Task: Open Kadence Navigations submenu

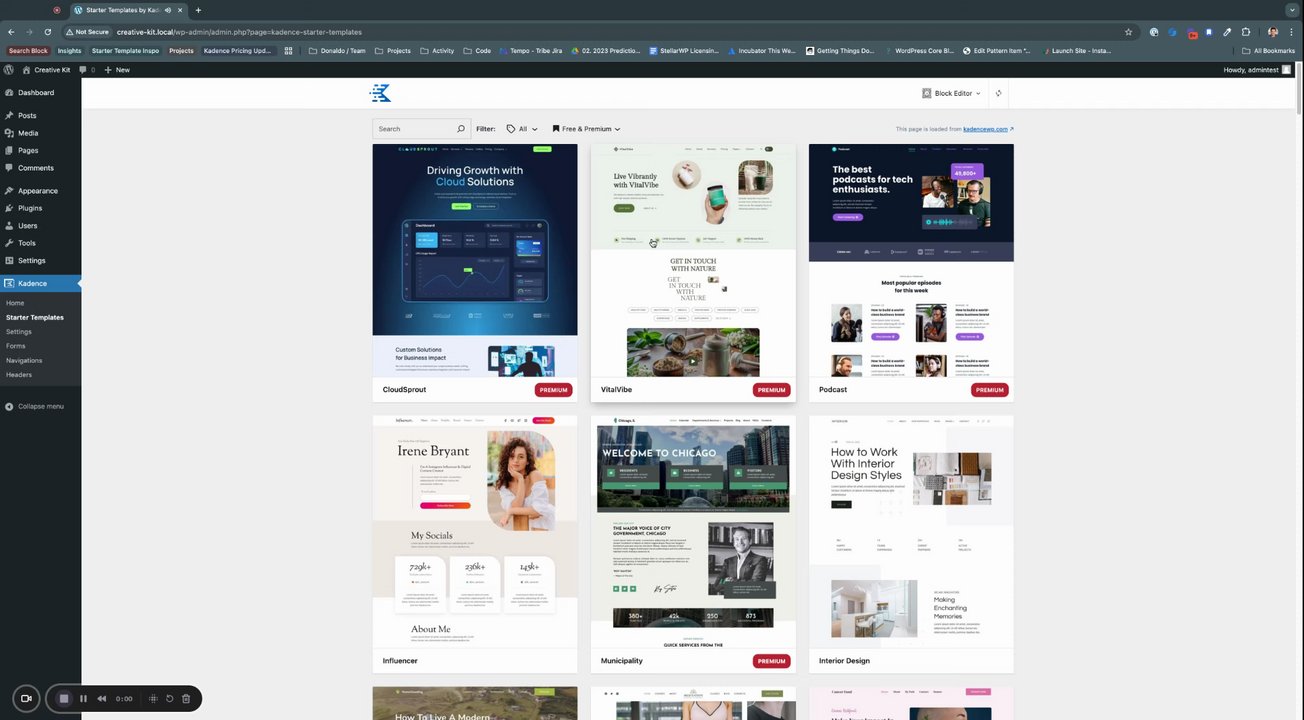Action: (24, 360)
